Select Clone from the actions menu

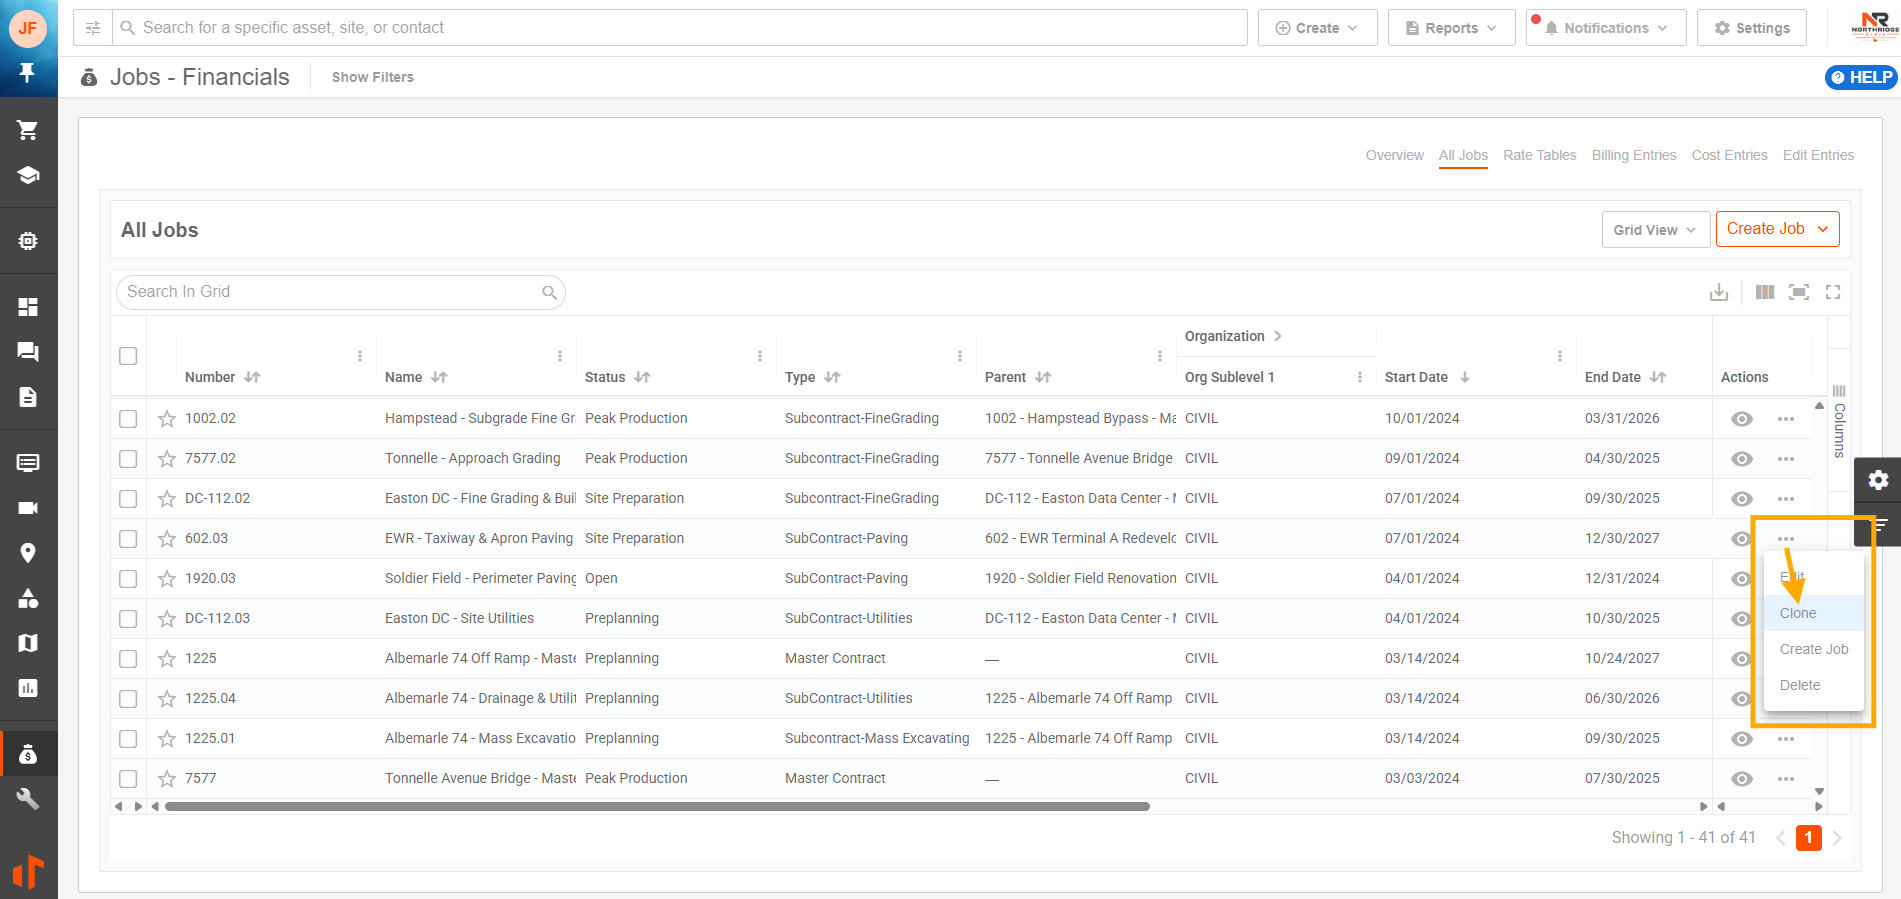pyautogui.click(x=1813, y=613)
